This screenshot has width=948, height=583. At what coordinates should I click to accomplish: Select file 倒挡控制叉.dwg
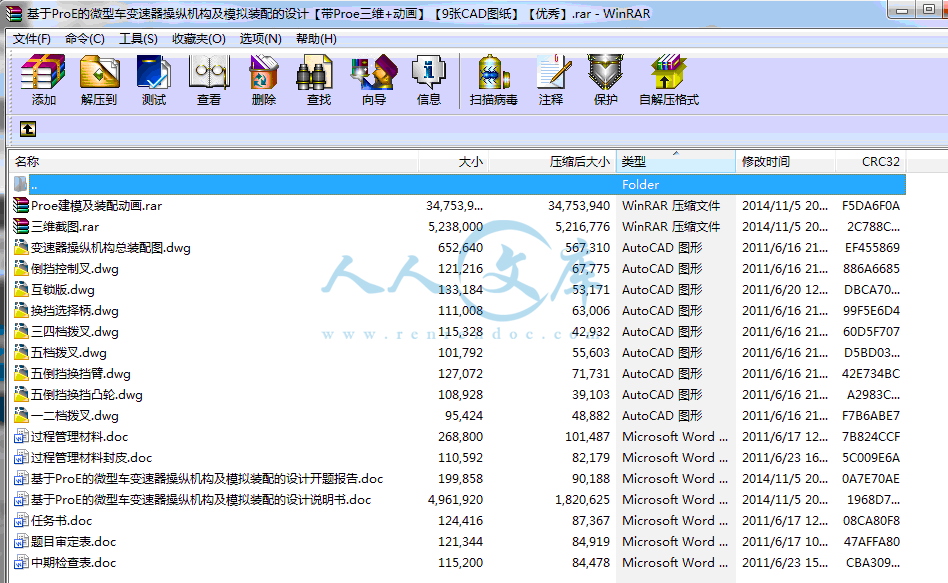click(x=74, y=269)
